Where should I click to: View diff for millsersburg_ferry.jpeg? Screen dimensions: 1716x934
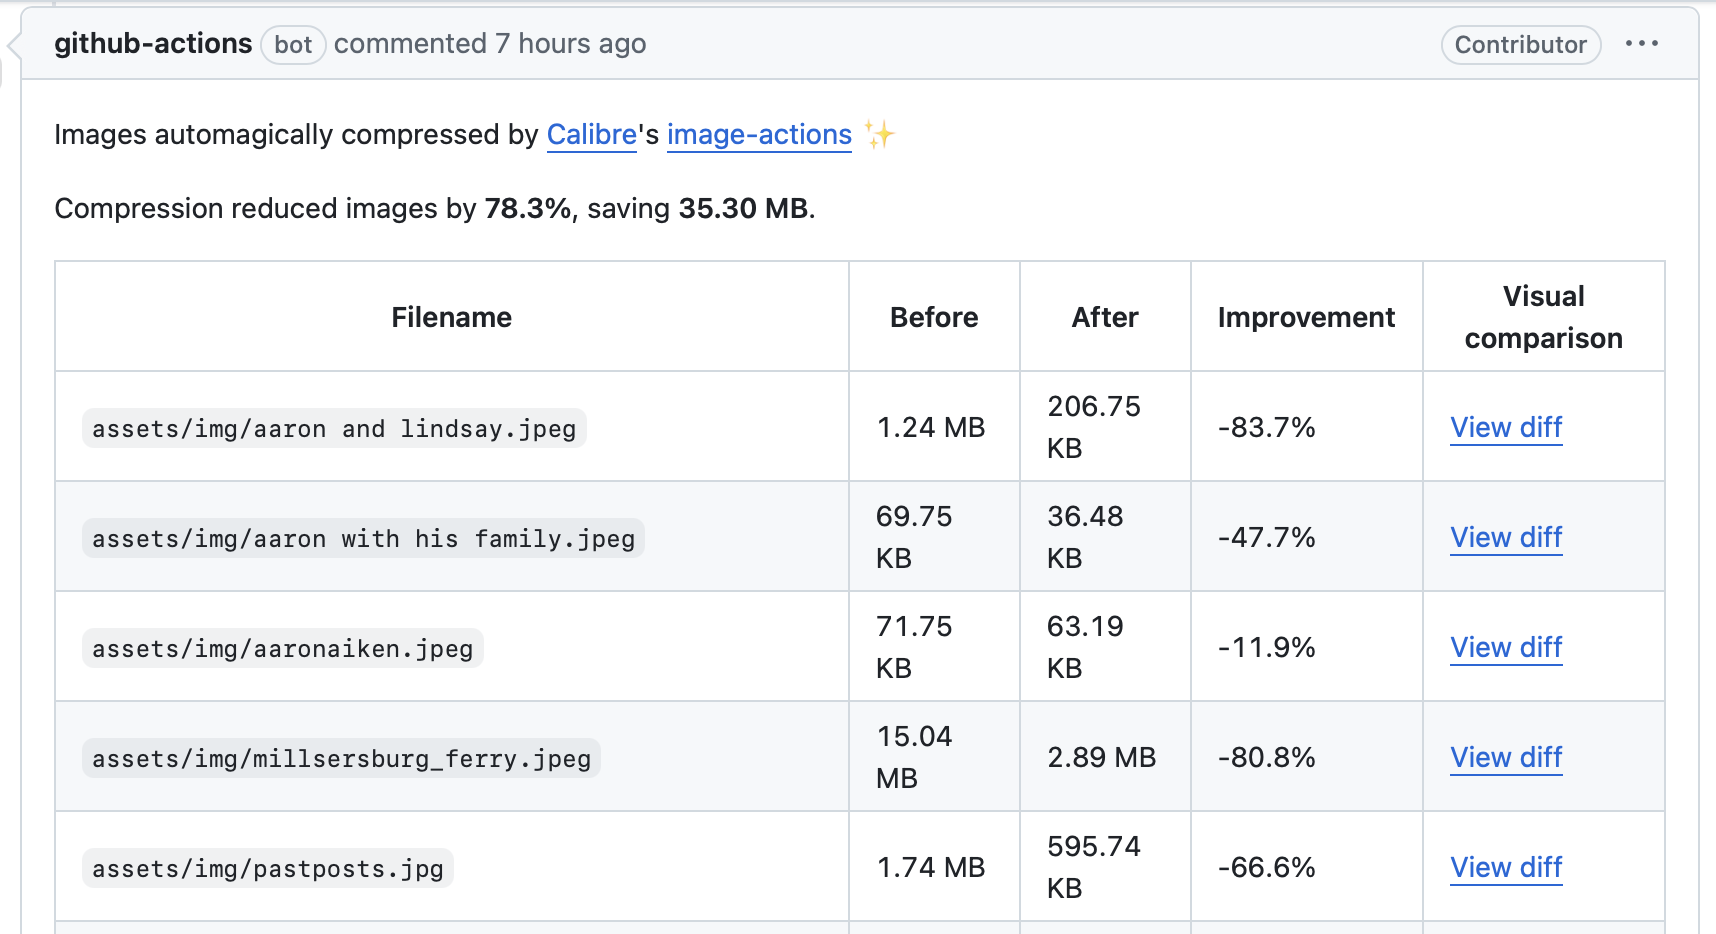[x=1505, y=758]
